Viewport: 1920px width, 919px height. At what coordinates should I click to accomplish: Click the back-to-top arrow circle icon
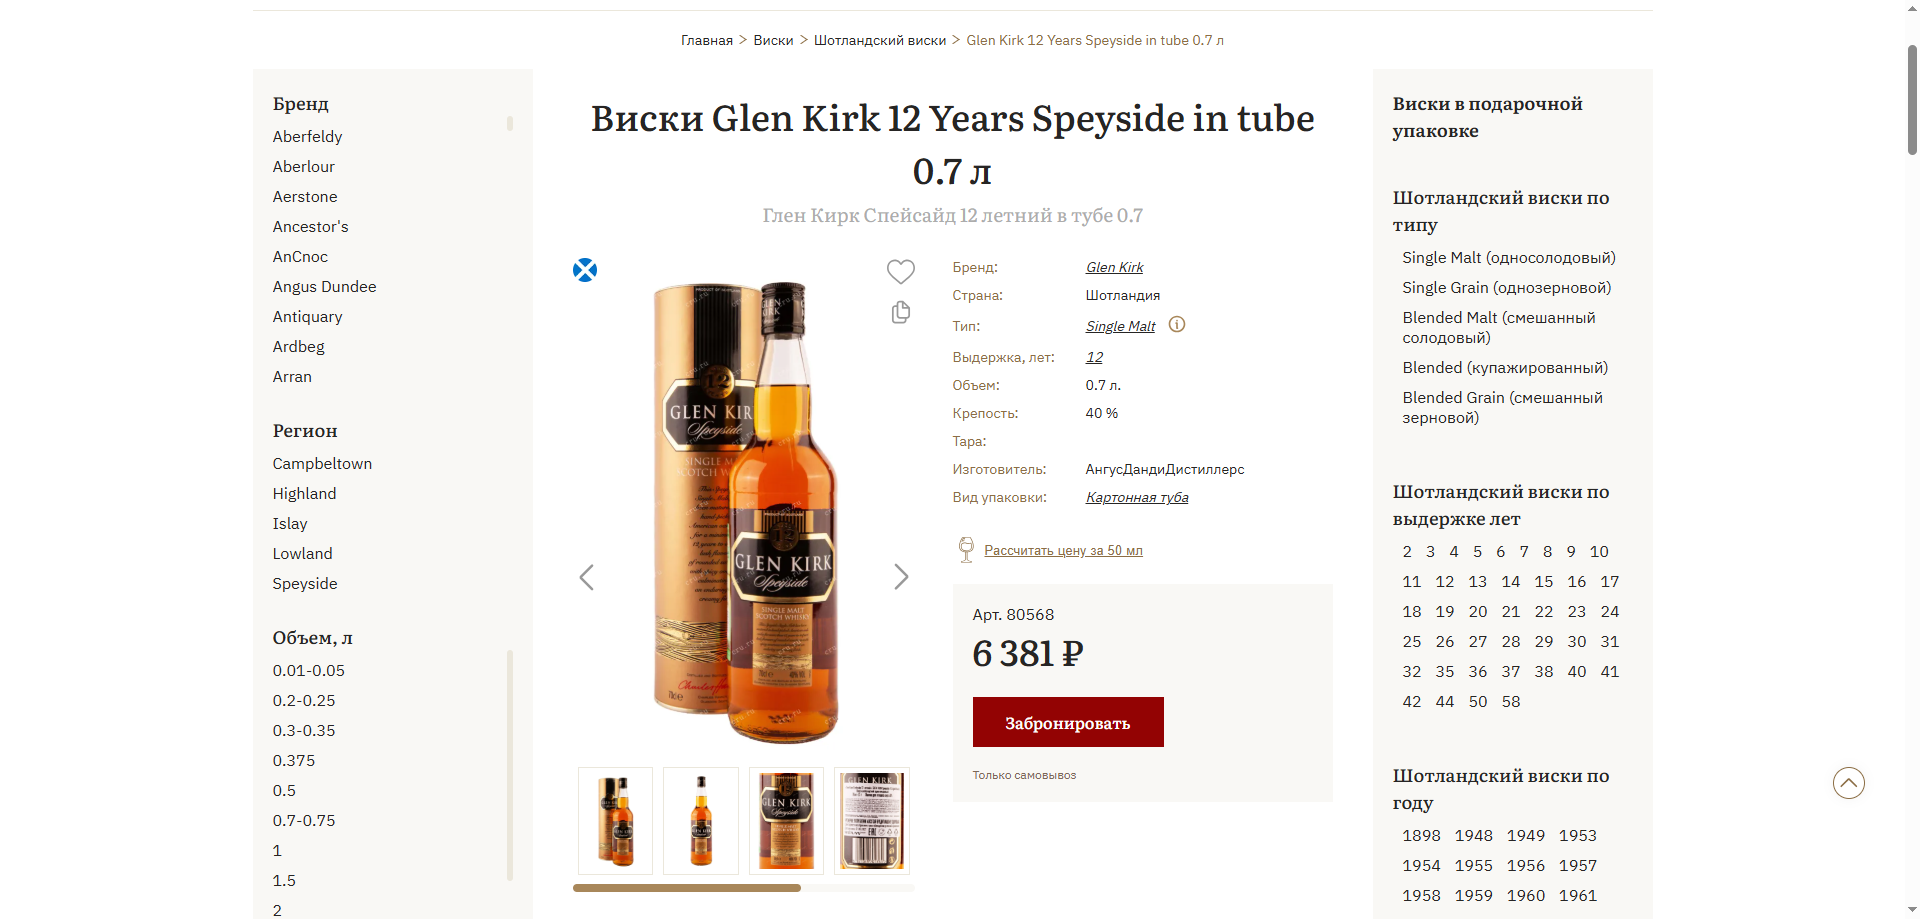tap(1848, 783)
